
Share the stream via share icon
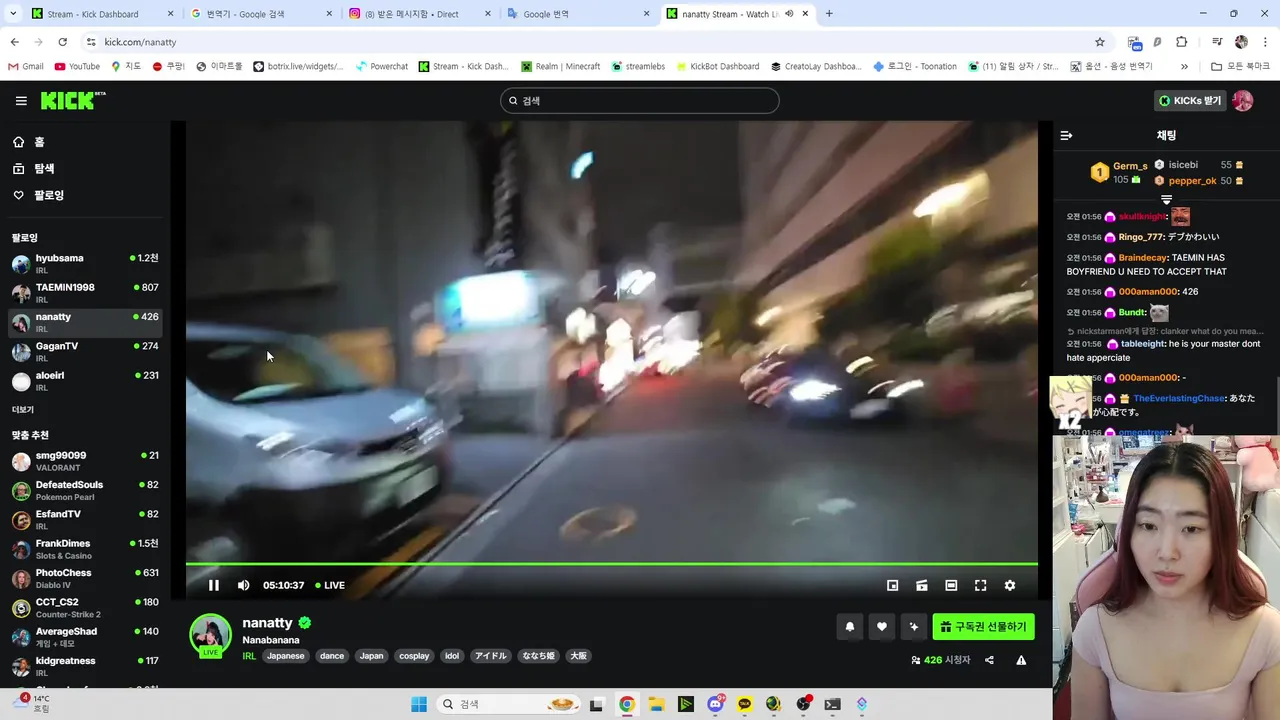point(989,660)
